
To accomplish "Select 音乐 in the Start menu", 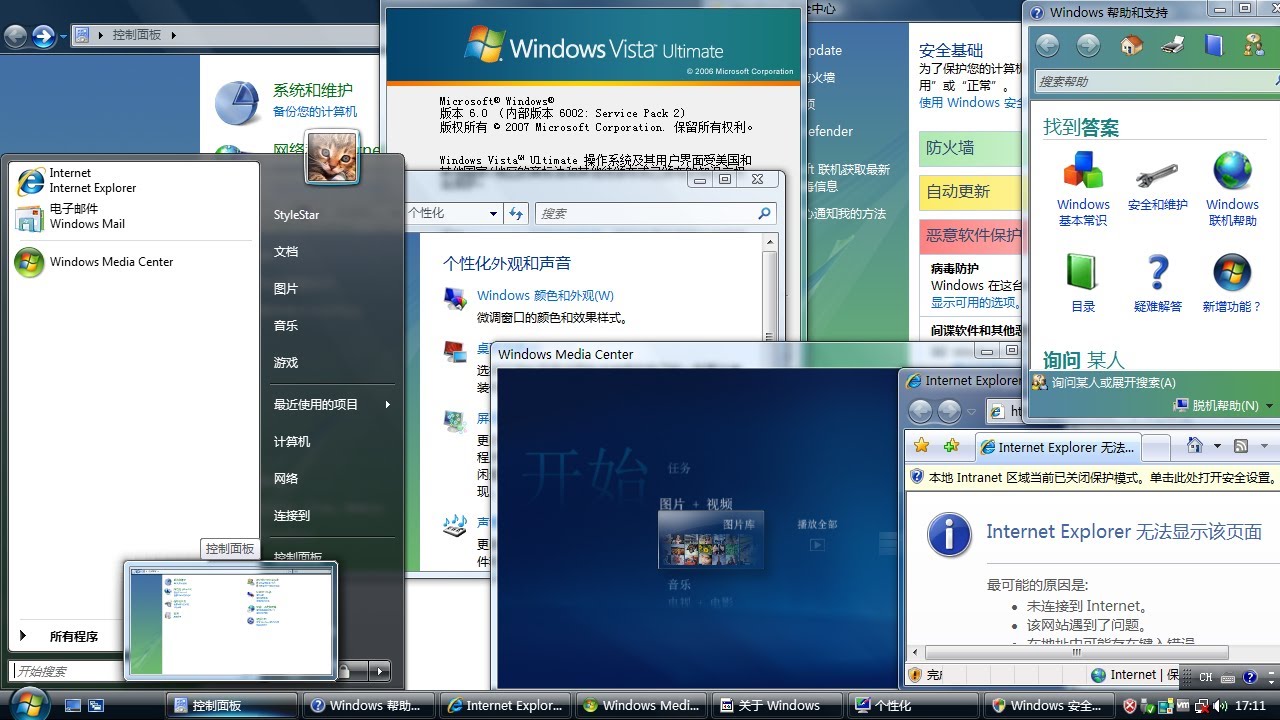I will [286, 326].
